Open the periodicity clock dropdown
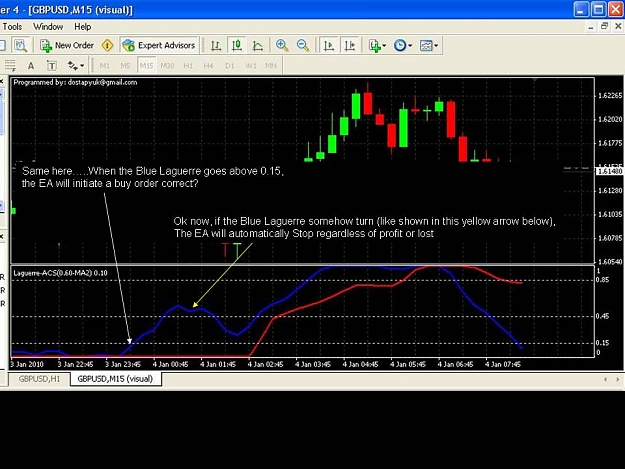This screenshot has height=469, width=625. 403,45
